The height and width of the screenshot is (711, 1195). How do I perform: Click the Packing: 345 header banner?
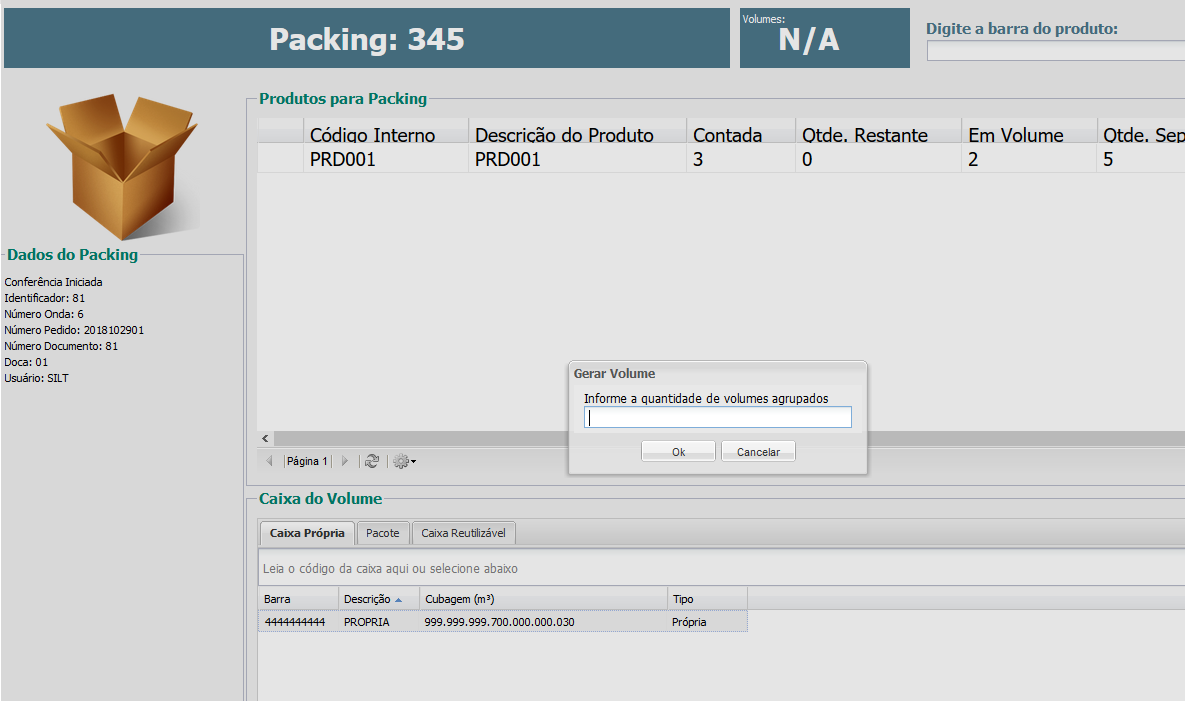tap(367, 38)
